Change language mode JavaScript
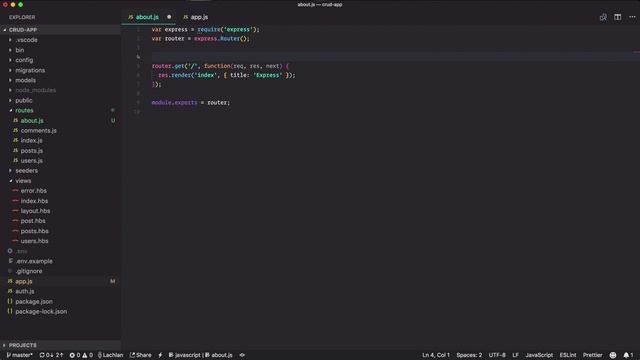 pos(539,355)
